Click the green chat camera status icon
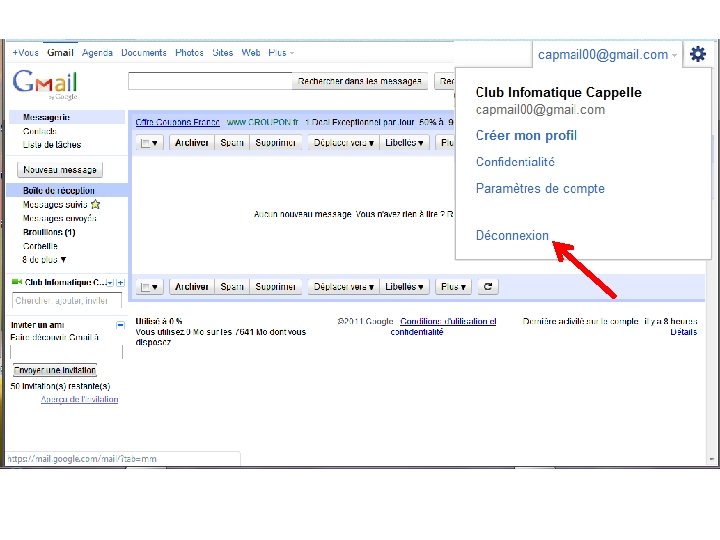This screenshot has width=720, height=540. tap(17, 281)
